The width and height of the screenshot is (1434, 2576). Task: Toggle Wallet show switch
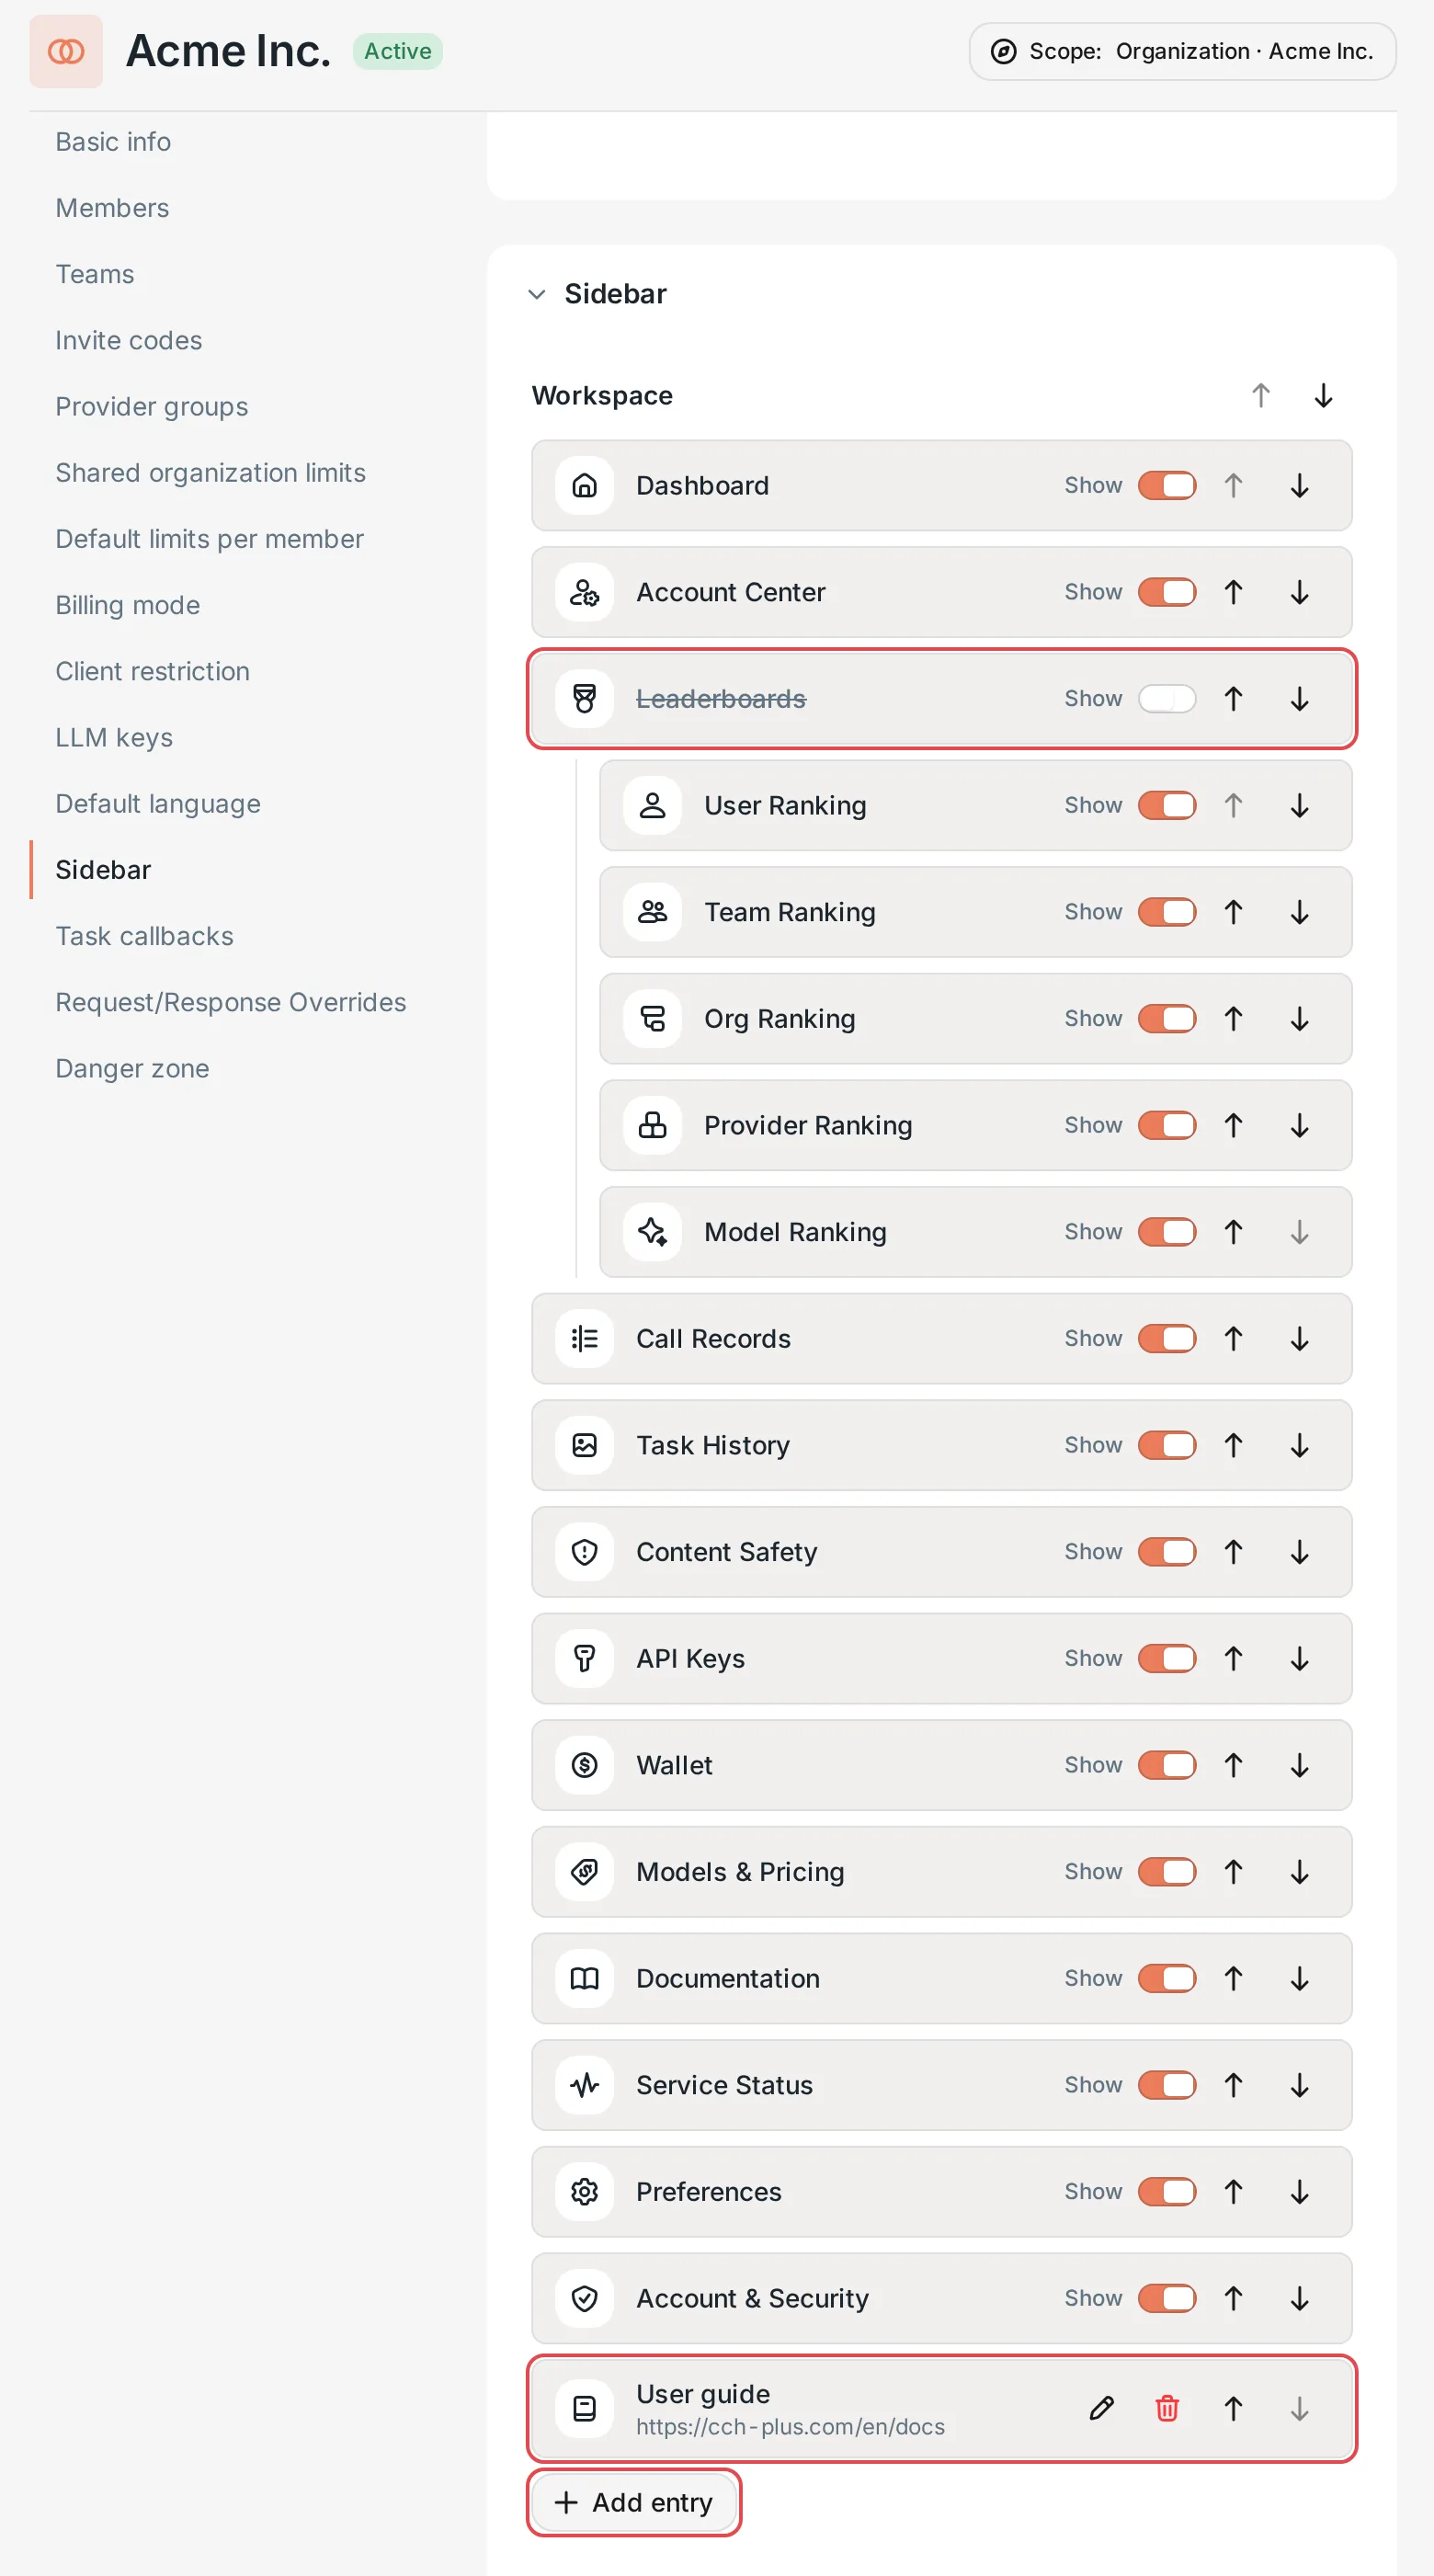tap(1167, 1765)
